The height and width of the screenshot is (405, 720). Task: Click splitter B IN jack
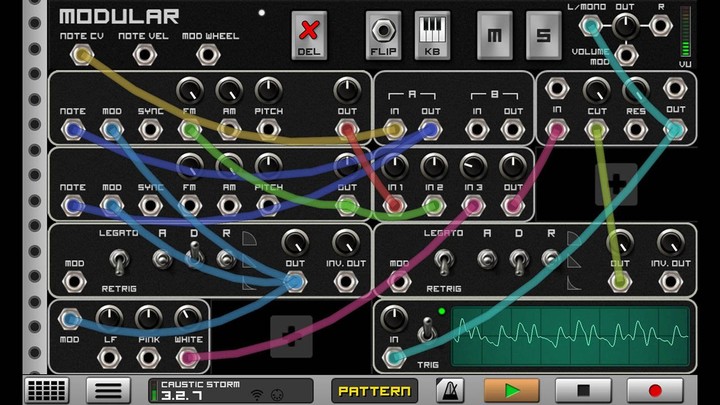coord(477,130)
